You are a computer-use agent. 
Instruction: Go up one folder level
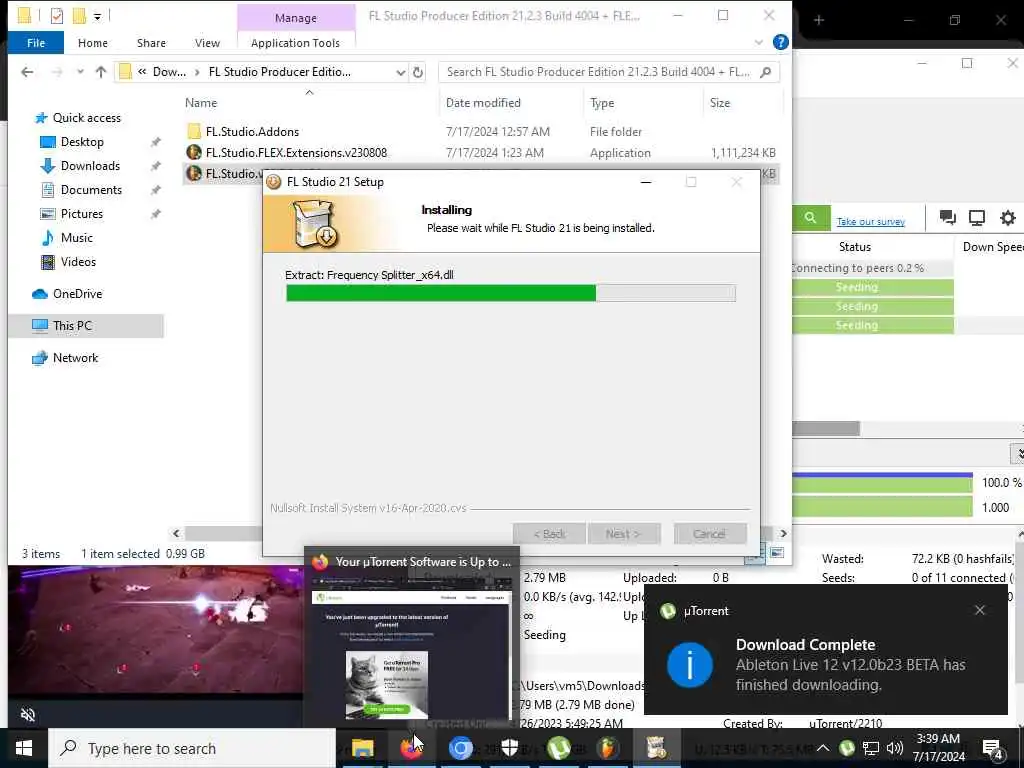click(x=101, y=72)
